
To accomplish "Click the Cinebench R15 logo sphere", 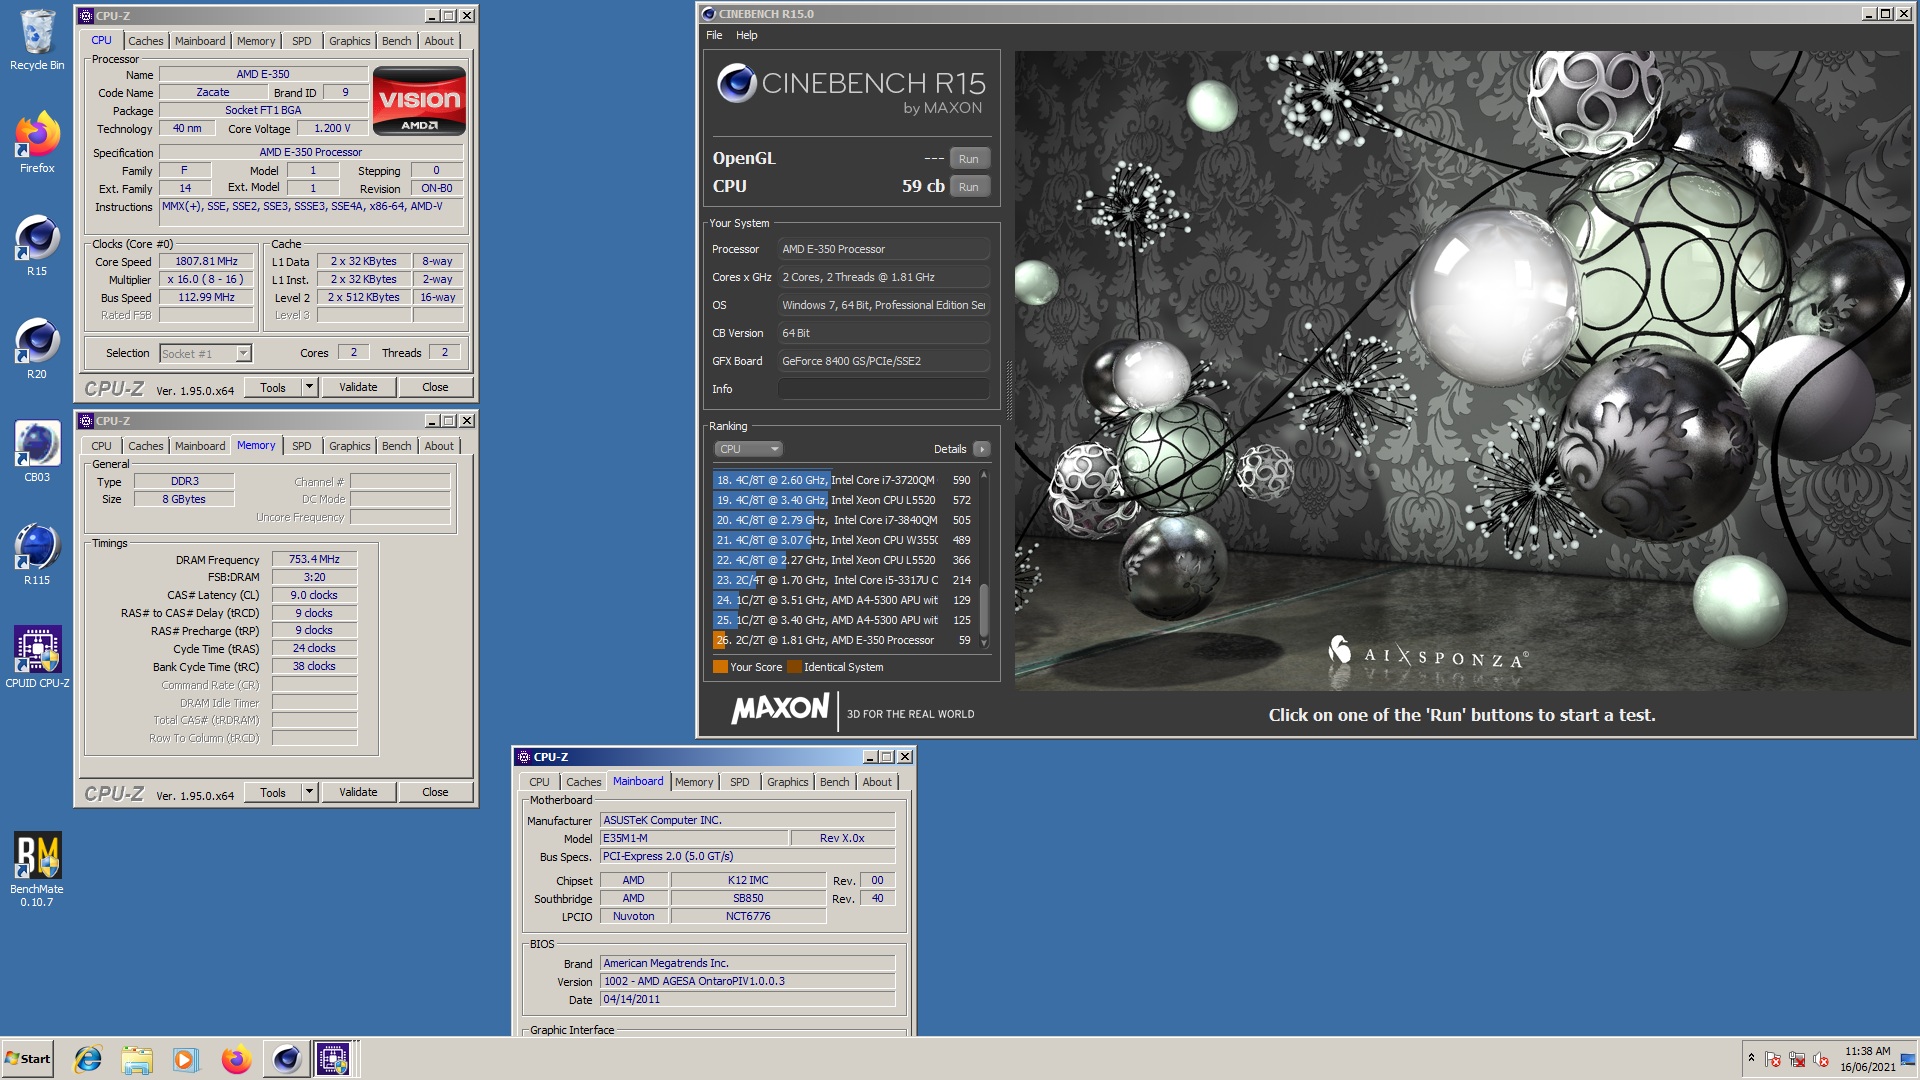I will (737, 83).
